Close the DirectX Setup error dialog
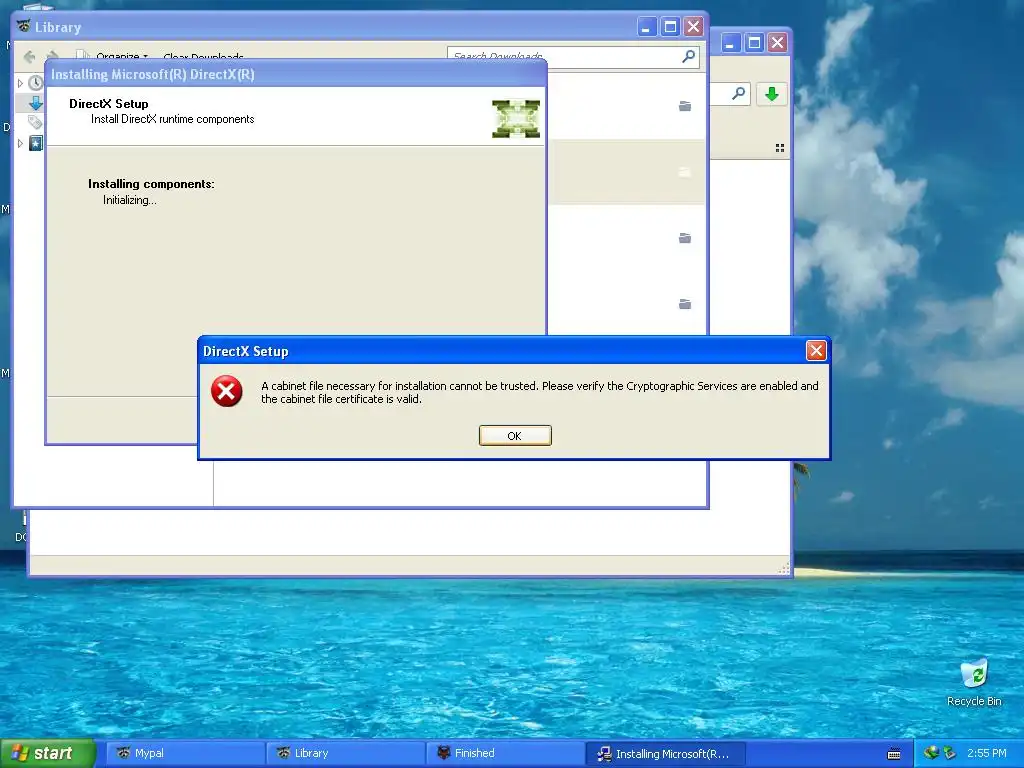 tap(816, 351)
